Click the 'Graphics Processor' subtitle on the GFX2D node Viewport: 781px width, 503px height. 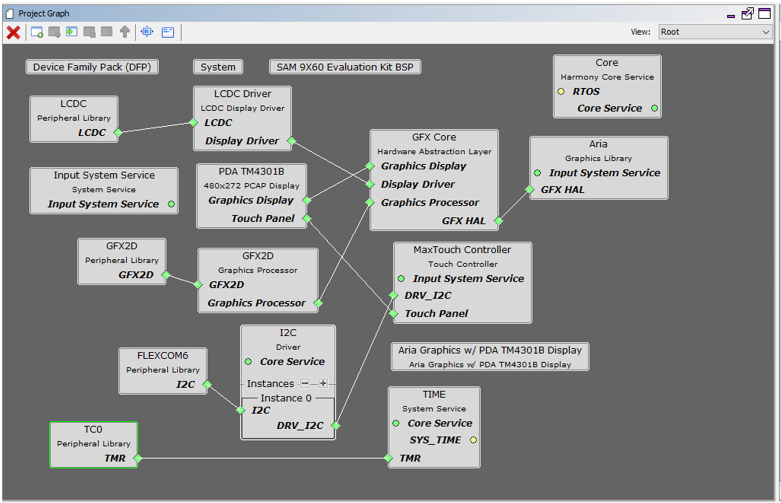[258, 270]
